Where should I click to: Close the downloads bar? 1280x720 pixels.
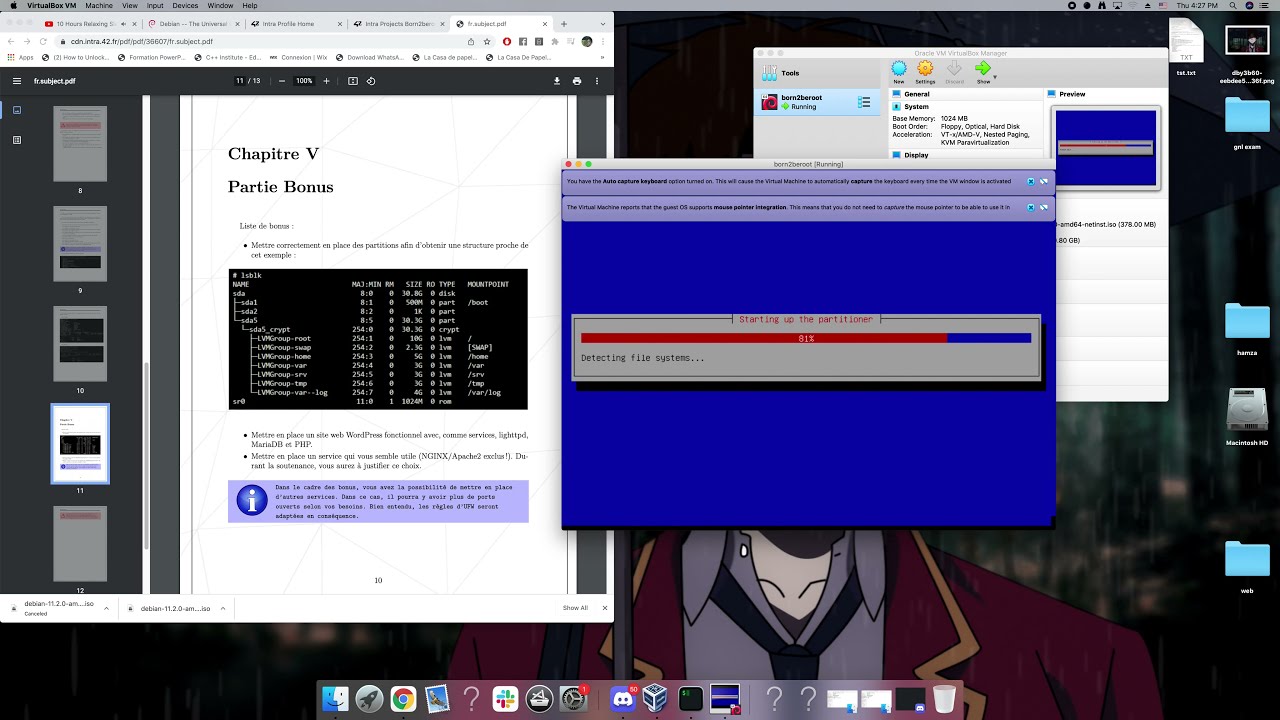[x=604, y=607]
